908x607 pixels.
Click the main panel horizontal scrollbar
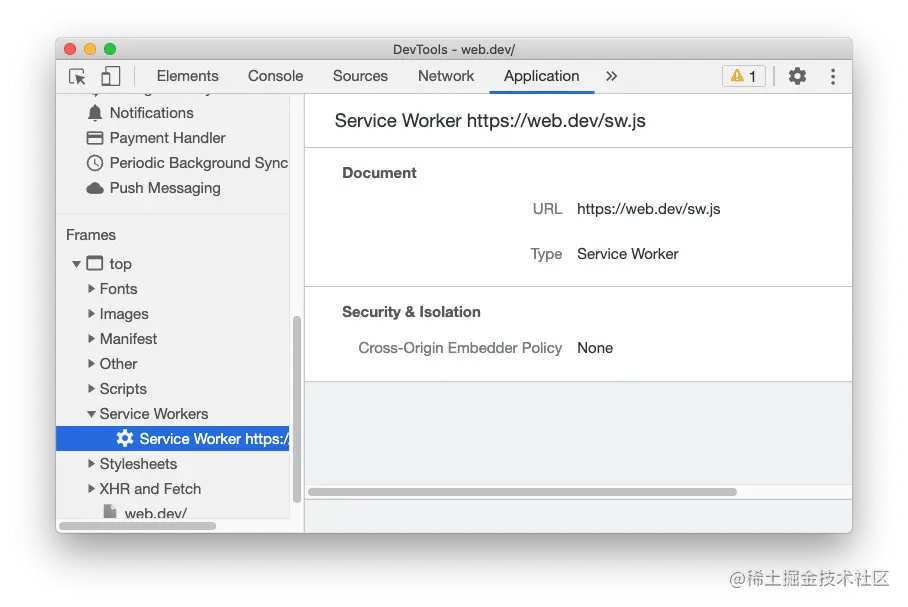coord(522,492)
